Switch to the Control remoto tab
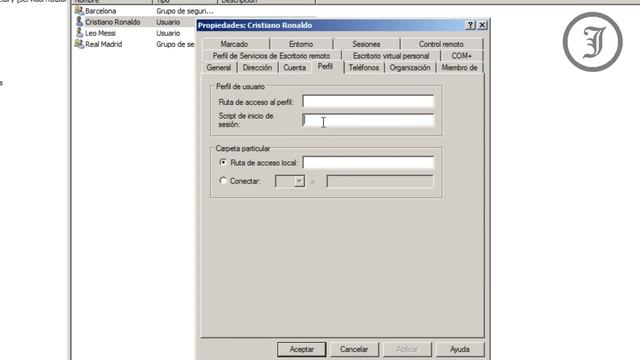 tap(441, 44)
